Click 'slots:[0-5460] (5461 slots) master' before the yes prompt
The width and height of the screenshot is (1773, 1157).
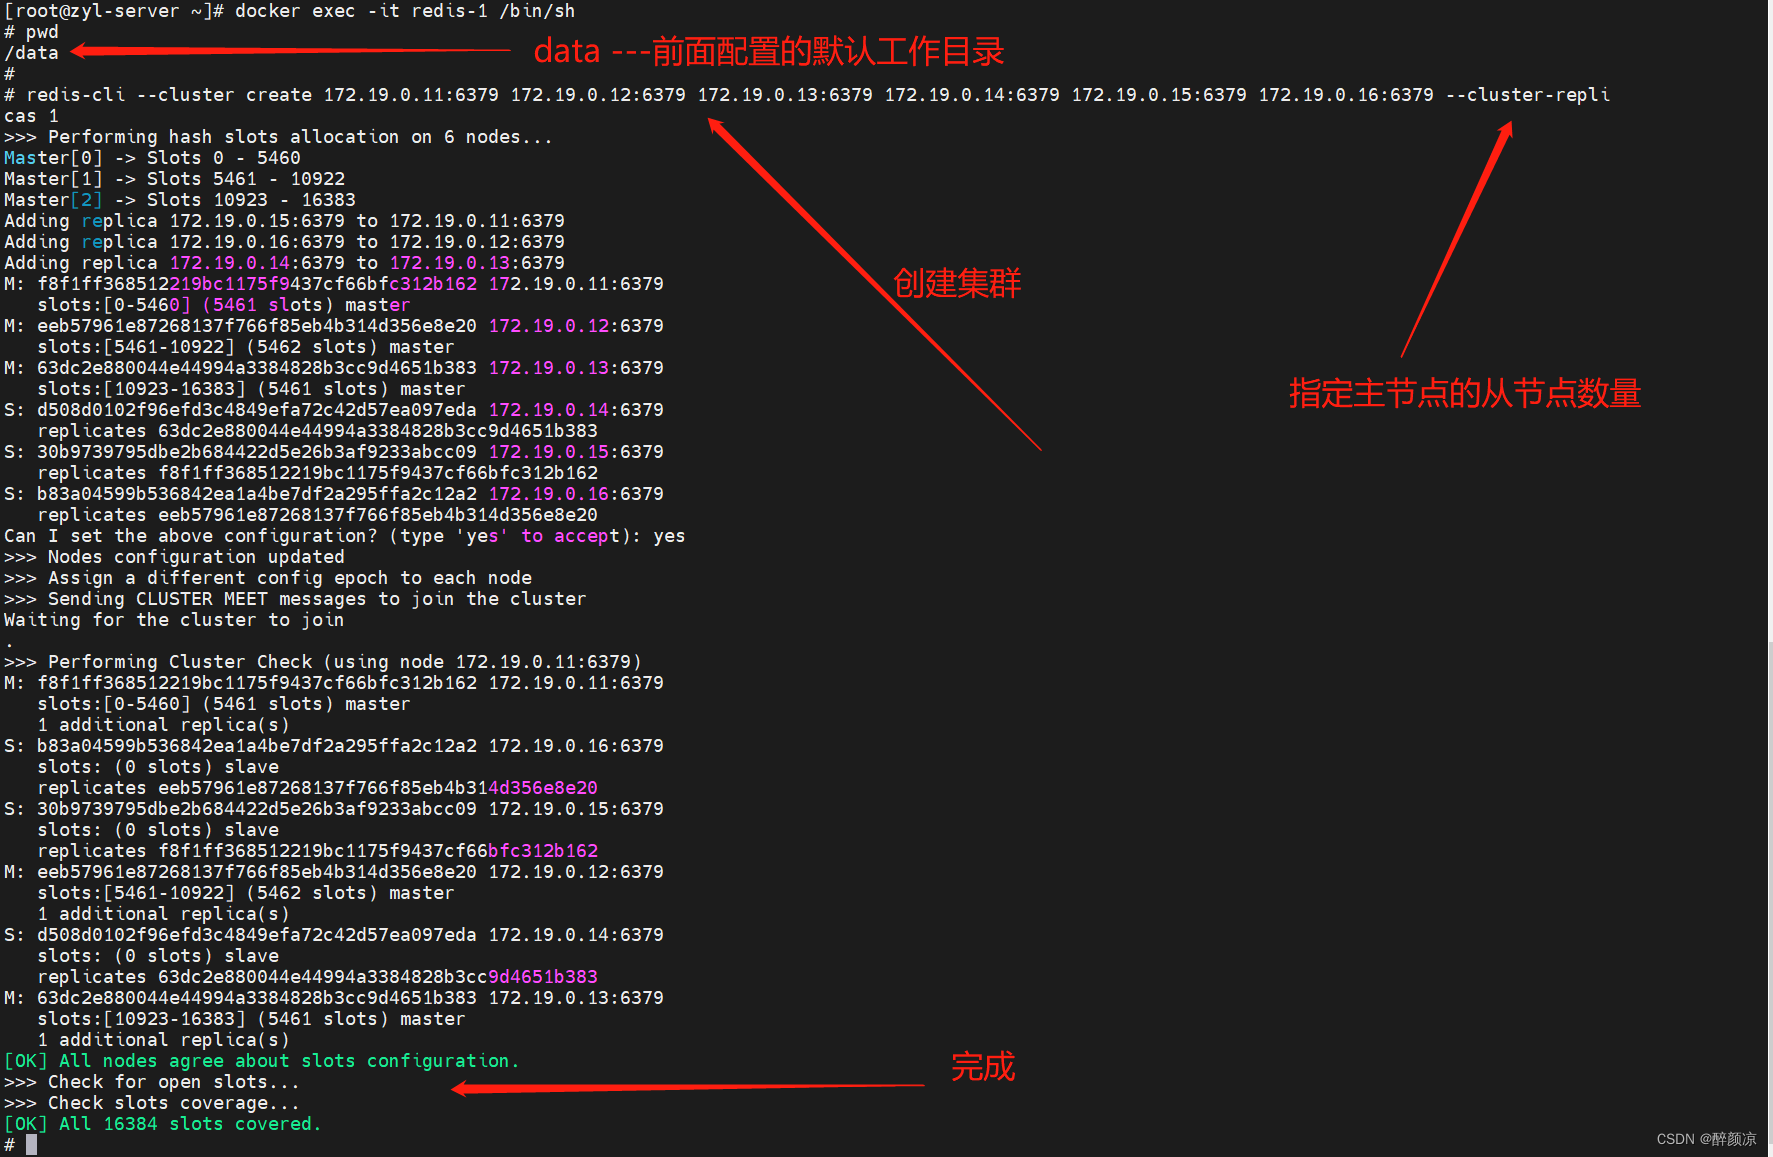(x=224, y=305)
